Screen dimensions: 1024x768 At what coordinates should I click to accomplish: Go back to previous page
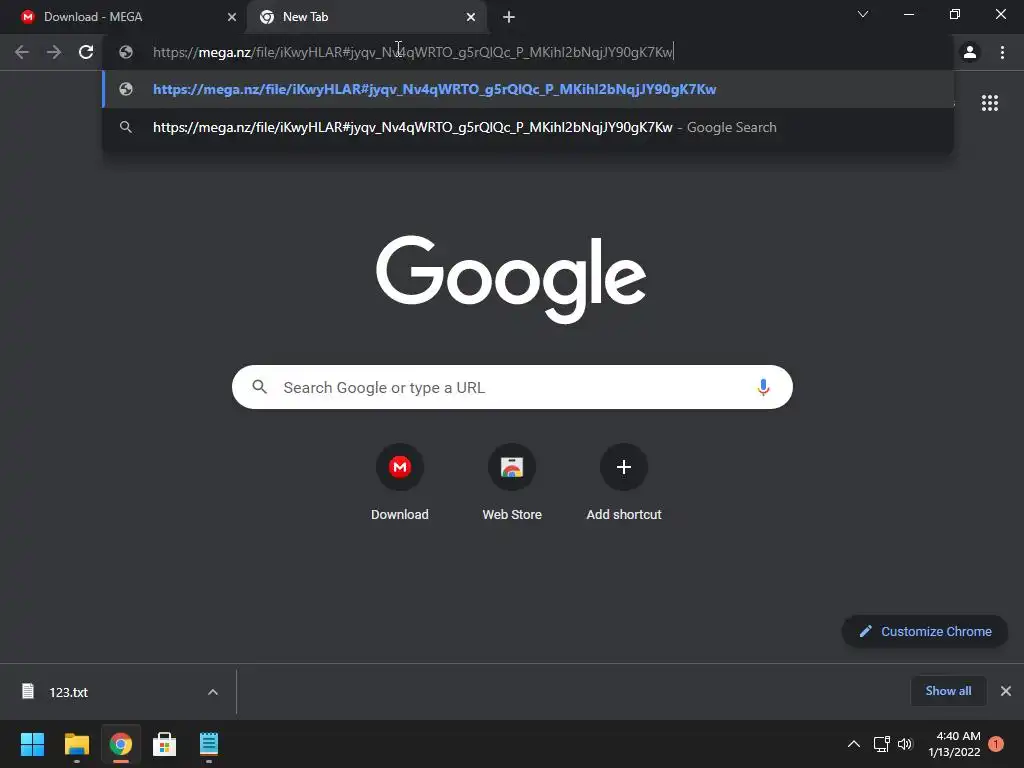click(x=22, y=52)
